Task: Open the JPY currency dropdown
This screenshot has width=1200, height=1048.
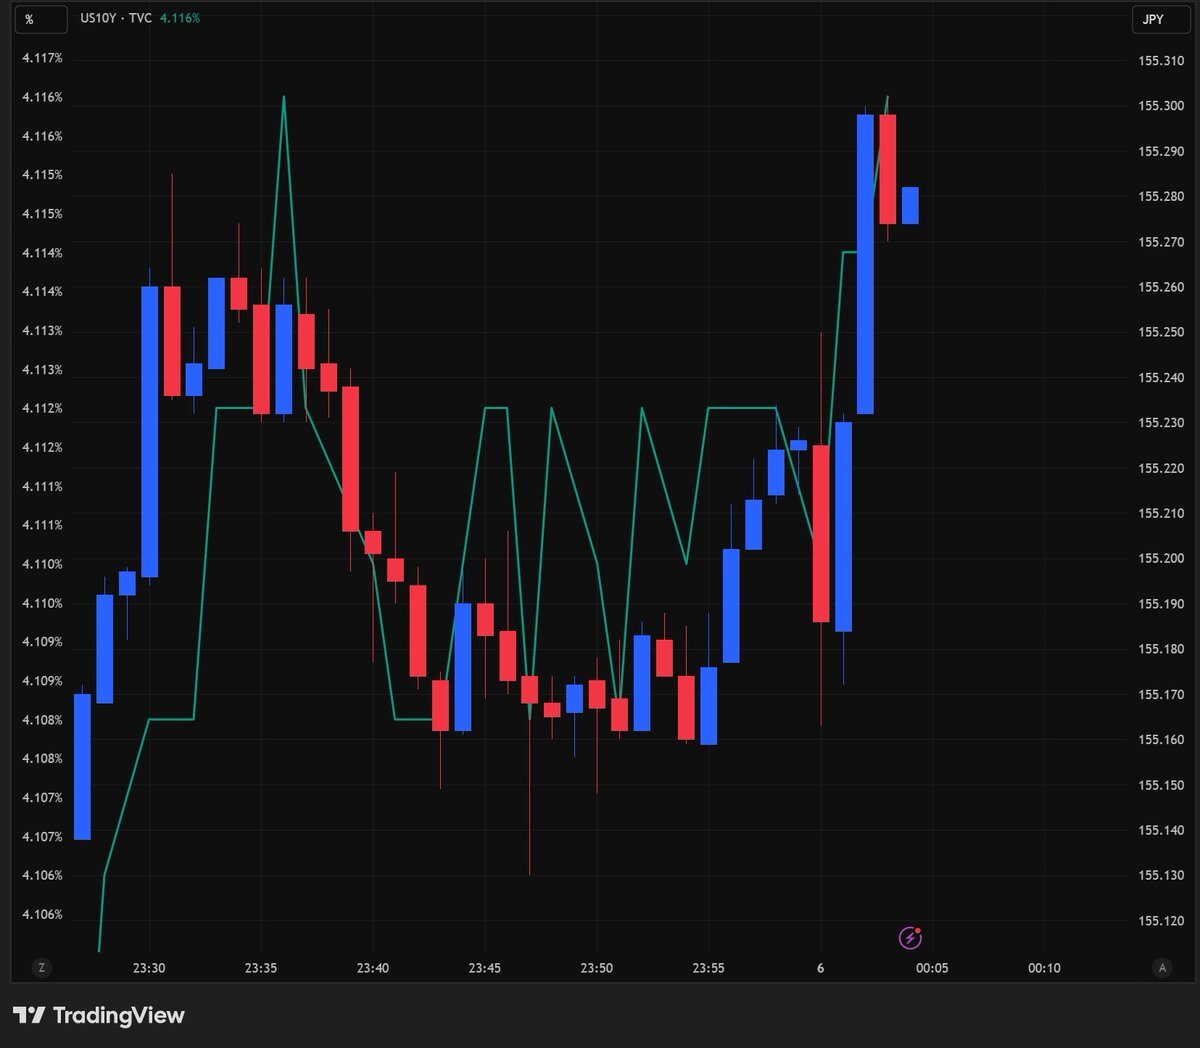Action: point(1153,19)
